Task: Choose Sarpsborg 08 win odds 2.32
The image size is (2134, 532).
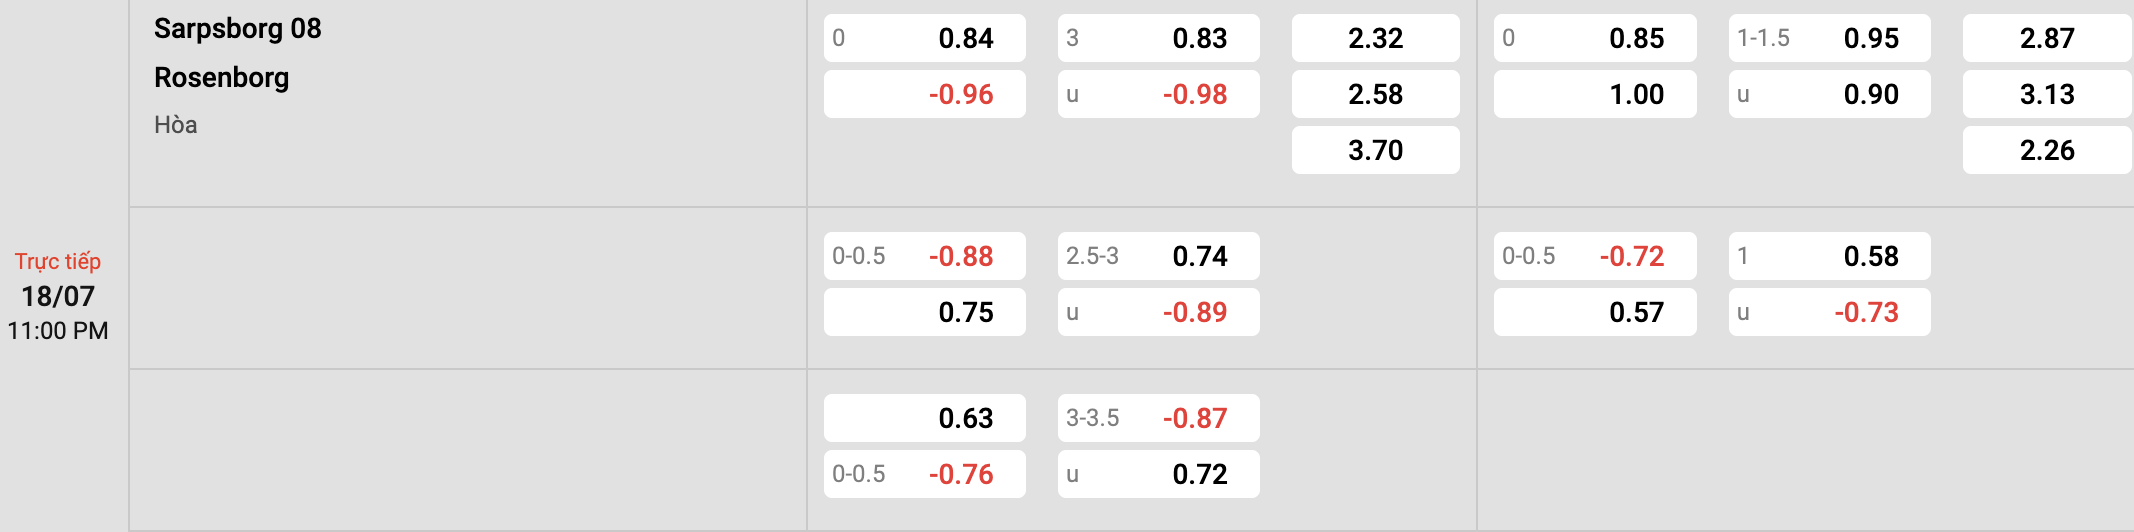Action: click(1376, 38)
